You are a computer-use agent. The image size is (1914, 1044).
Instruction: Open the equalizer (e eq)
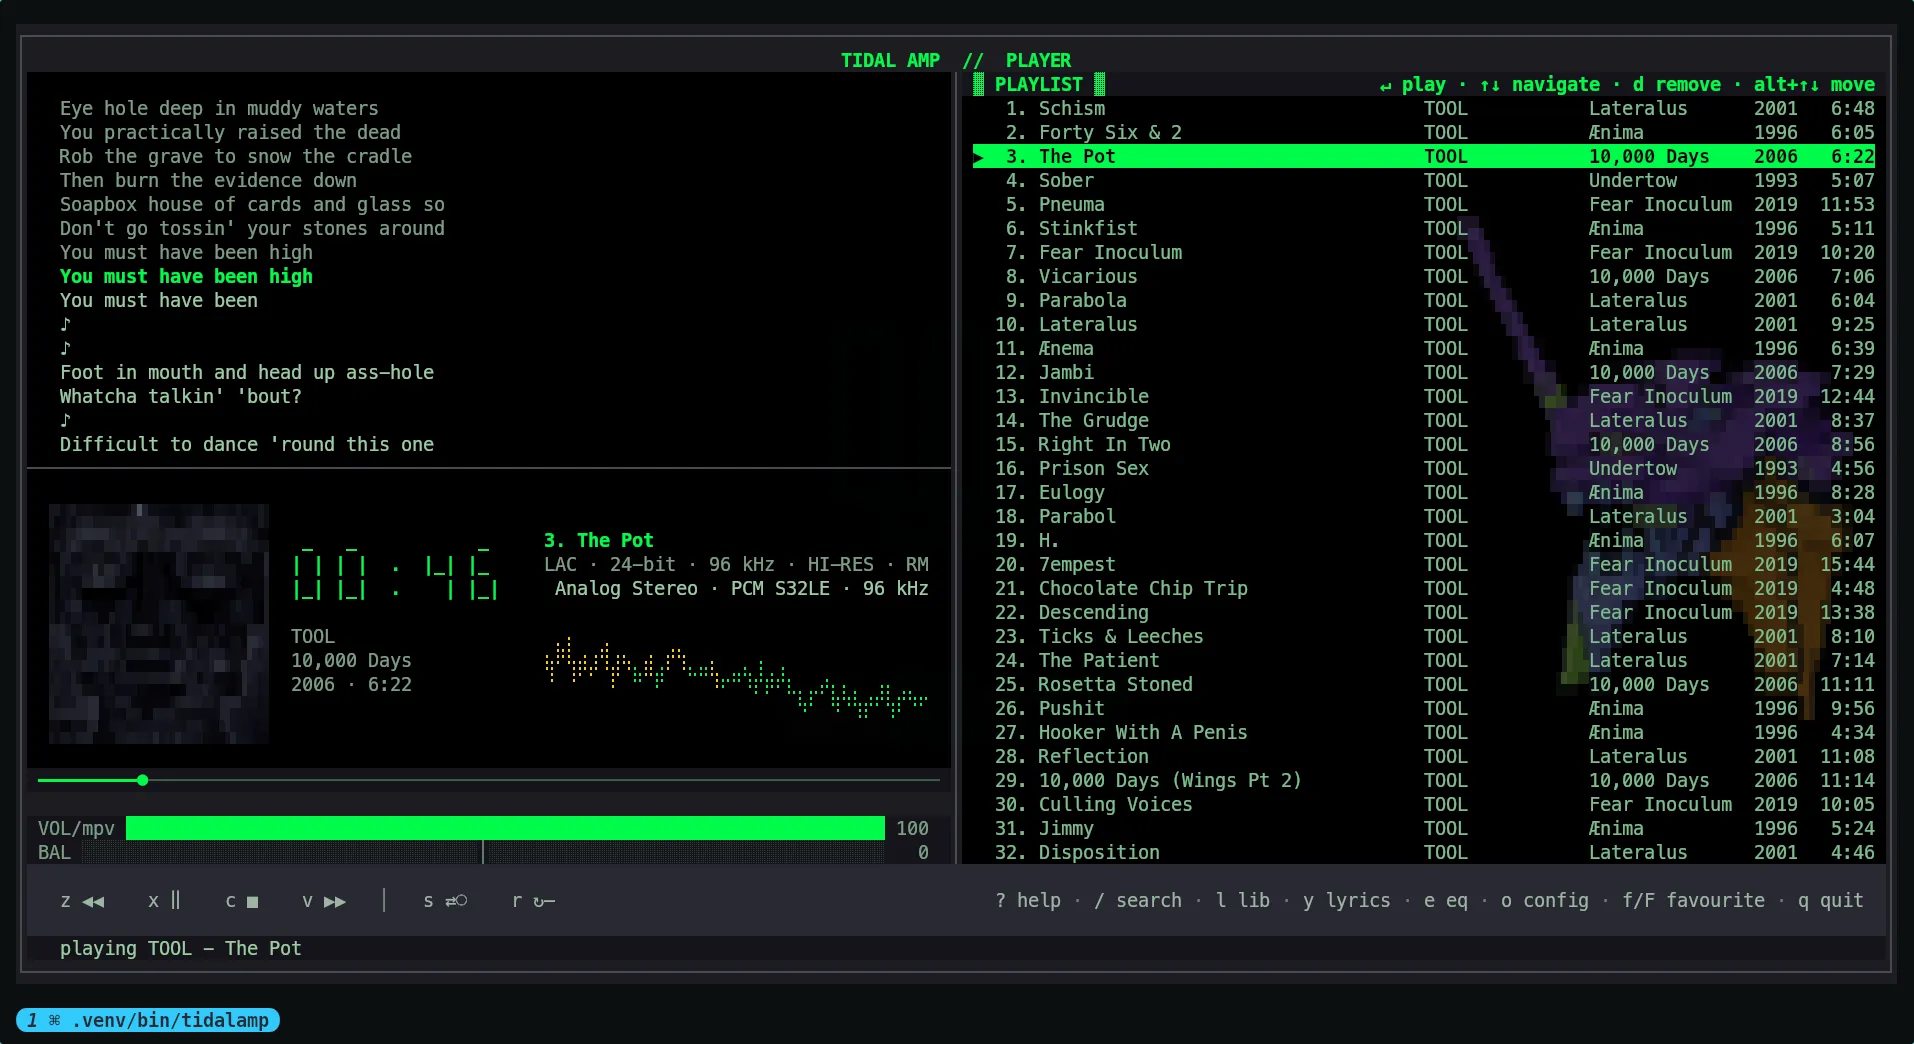(1446, 901)
